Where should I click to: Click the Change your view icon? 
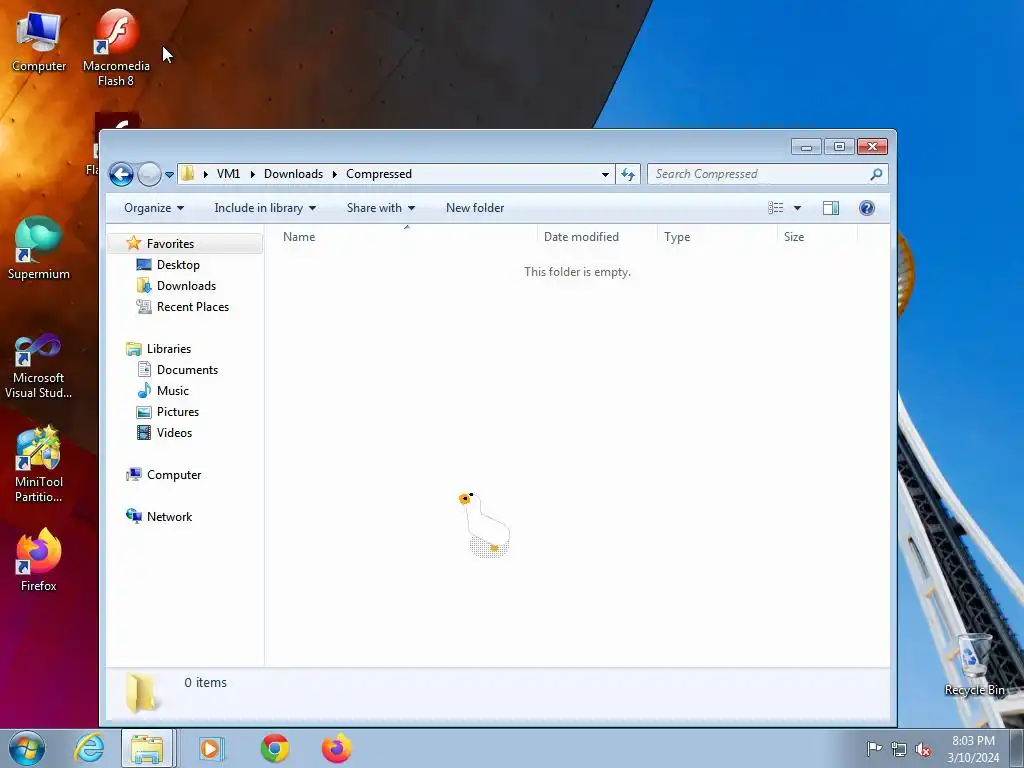click(x=776, y=208)
